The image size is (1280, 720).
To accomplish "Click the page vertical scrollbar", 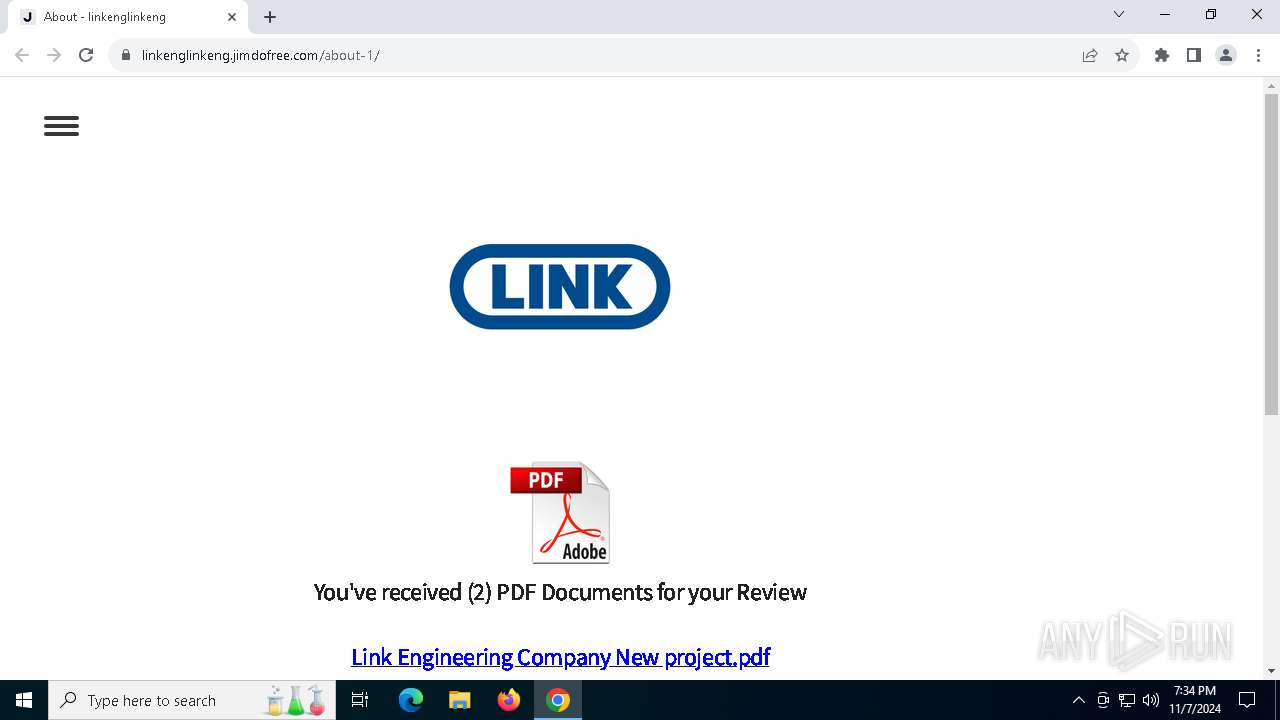I will click(1271, 253).
